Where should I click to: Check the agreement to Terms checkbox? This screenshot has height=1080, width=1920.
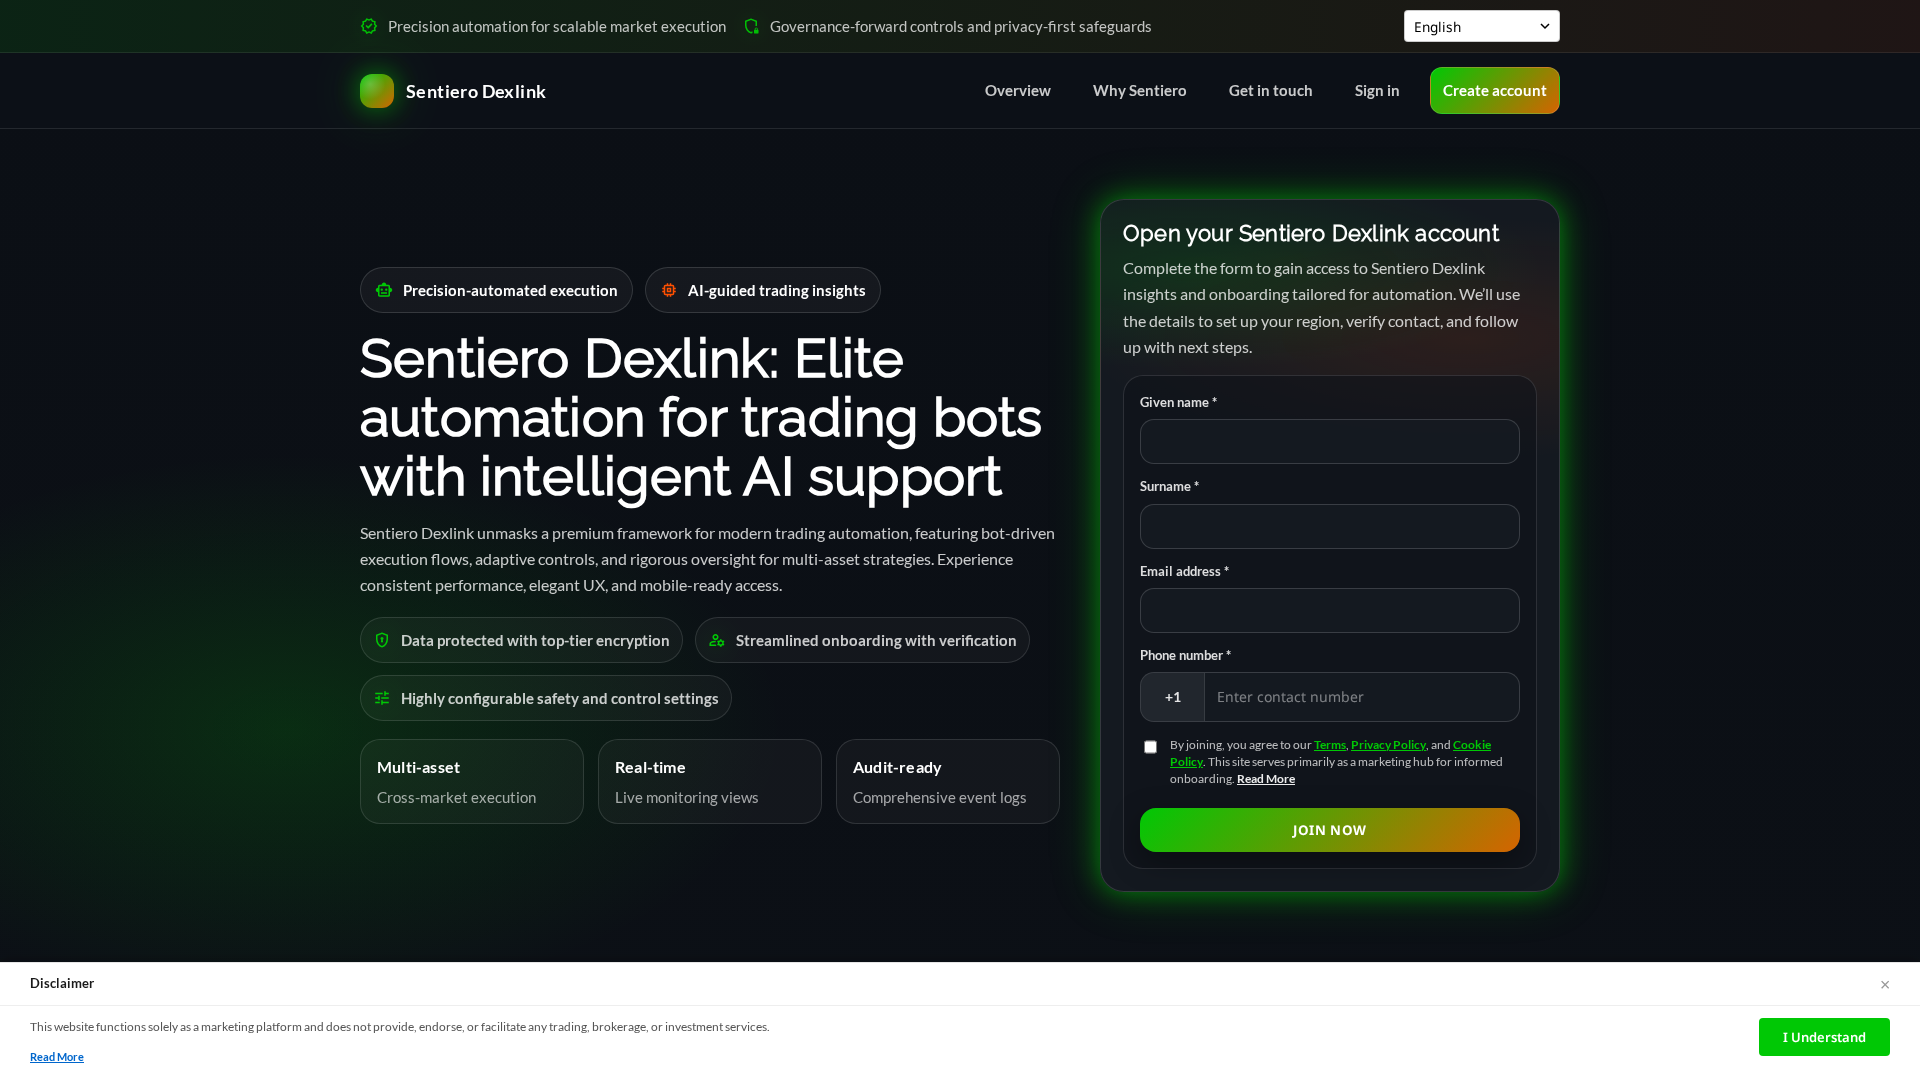point(1150,747)
